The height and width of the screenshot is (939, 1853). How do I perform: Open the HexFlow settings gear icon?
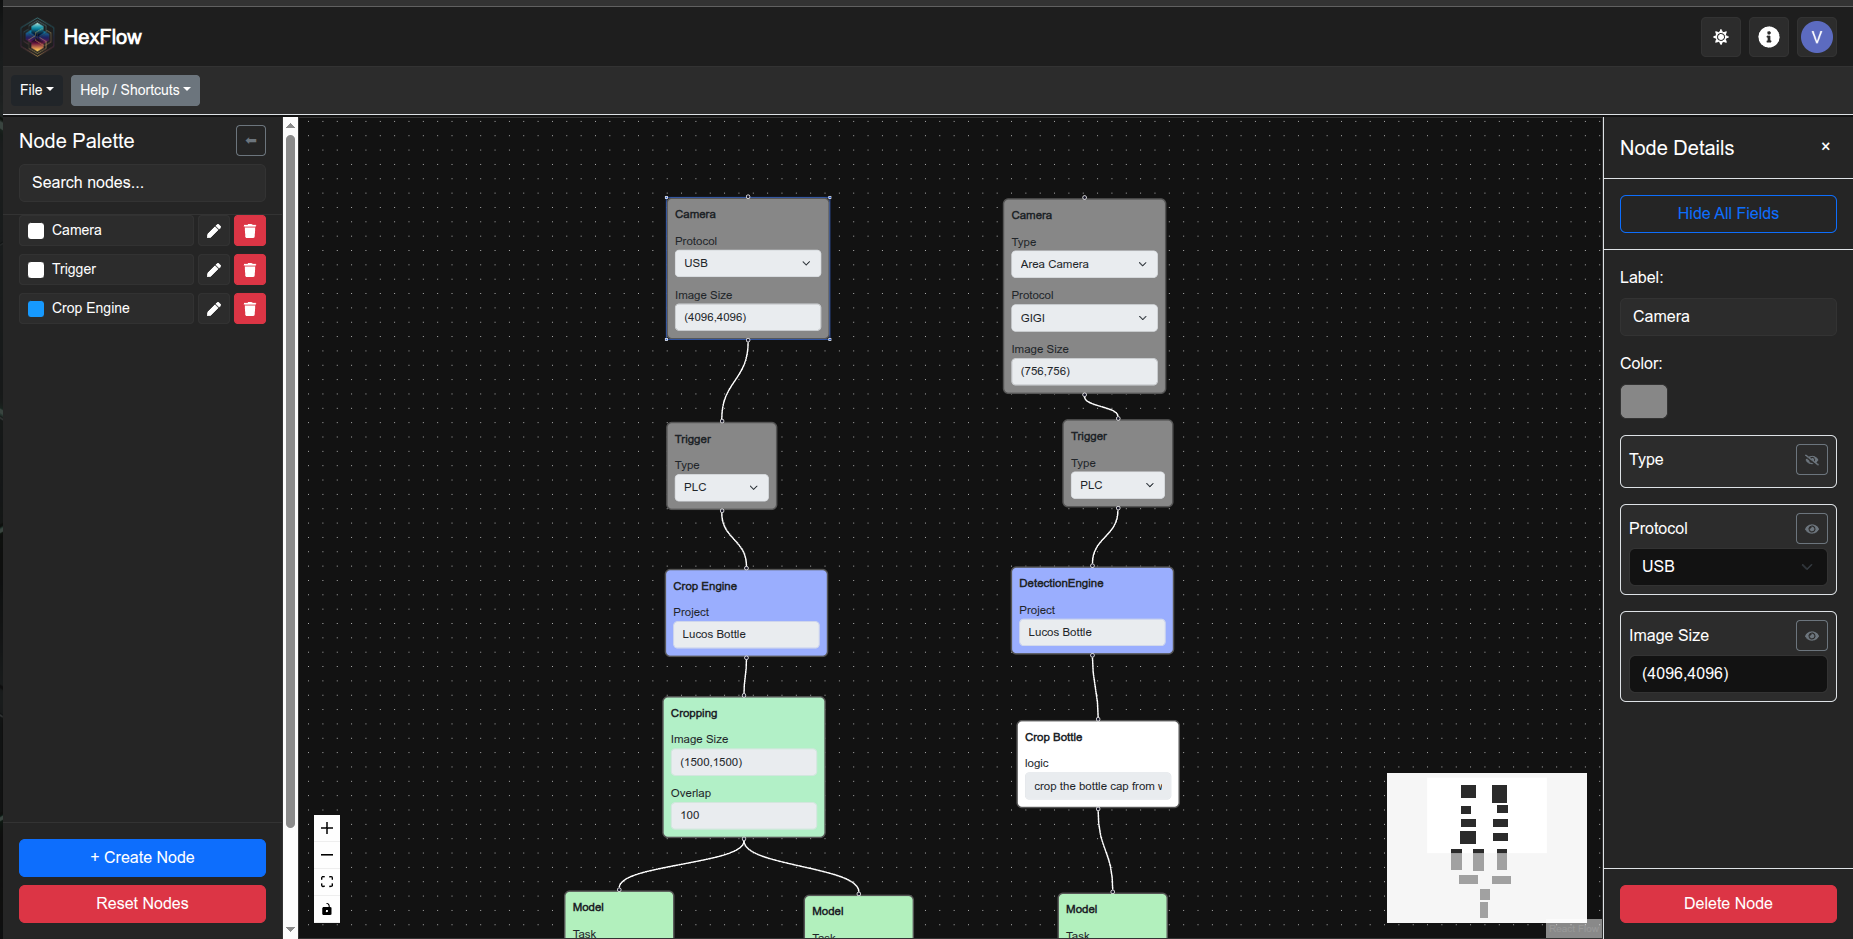coord(1721,37)
